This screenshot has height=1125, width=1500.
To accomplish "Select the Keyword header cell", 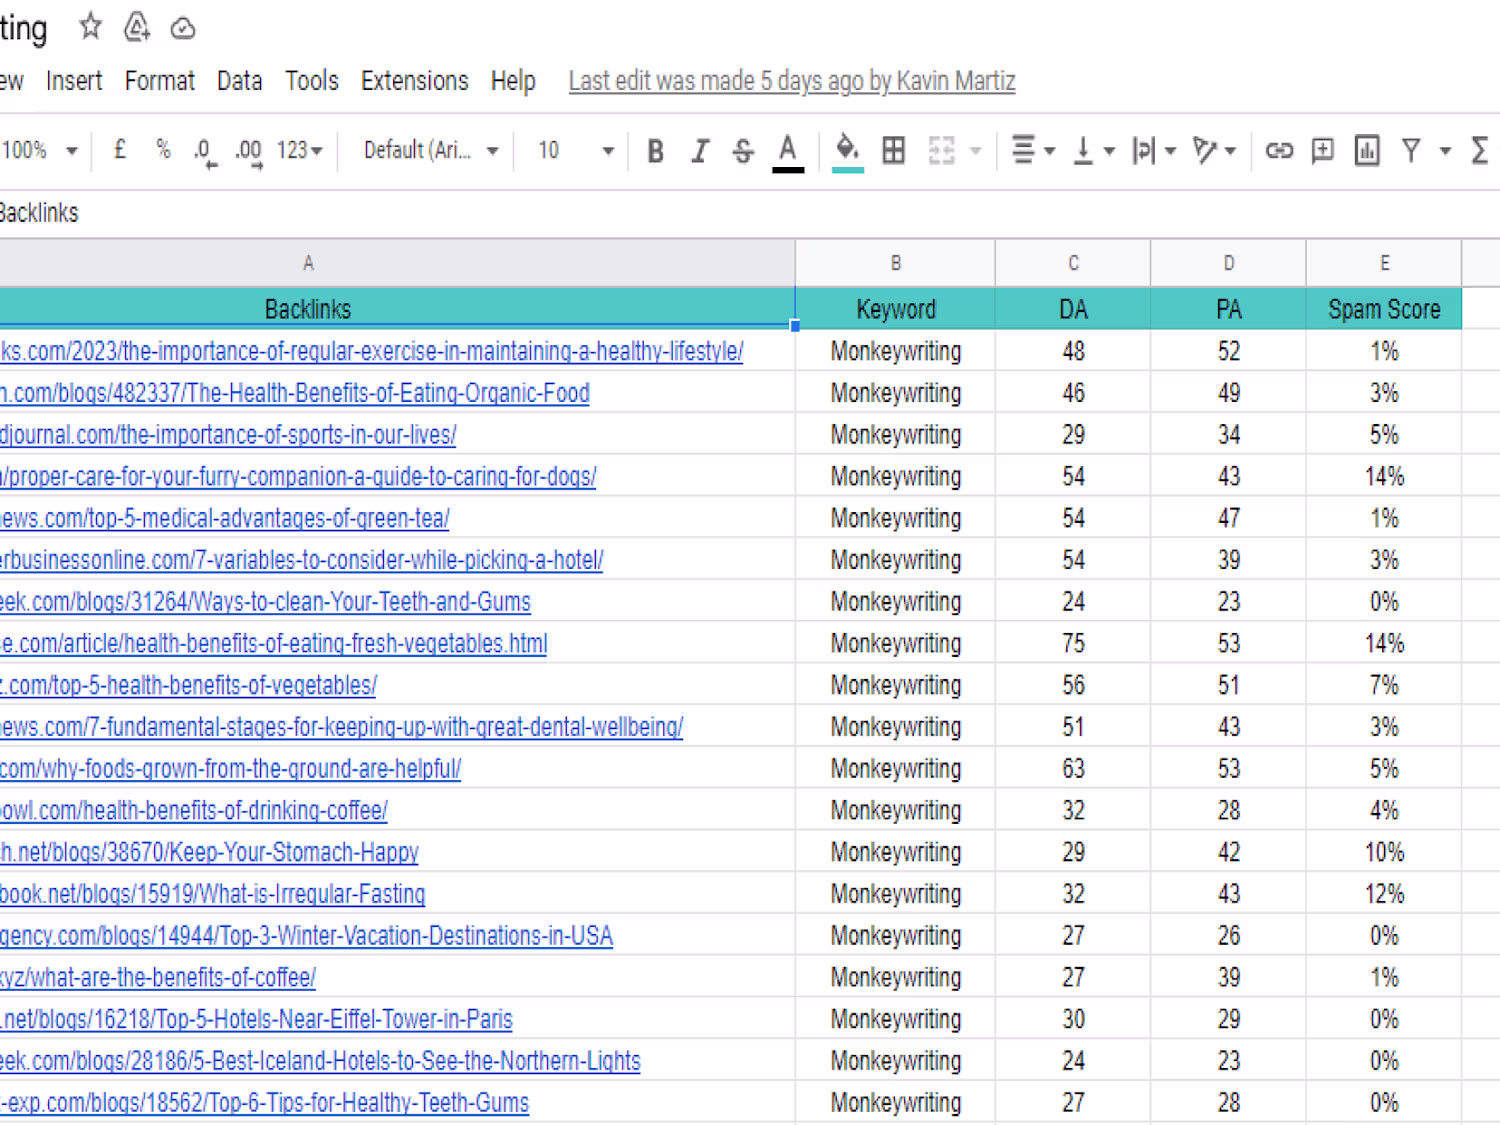I will point(896,309).
